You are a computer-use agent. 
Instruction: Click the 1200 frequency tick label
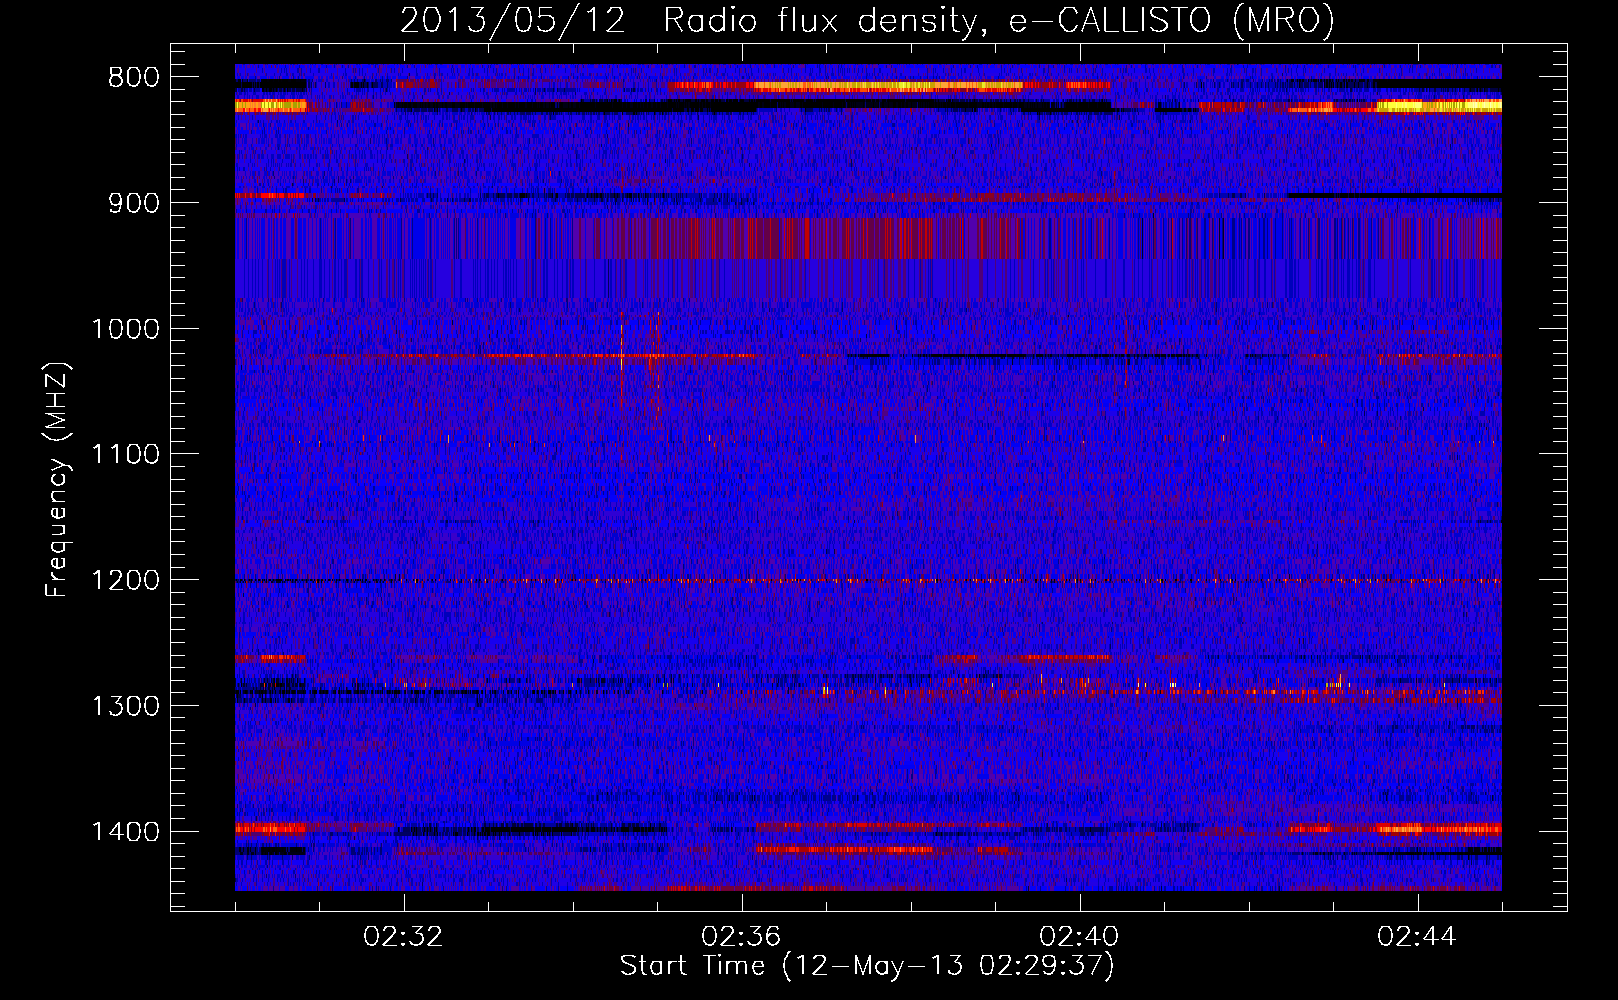(125, 580)
